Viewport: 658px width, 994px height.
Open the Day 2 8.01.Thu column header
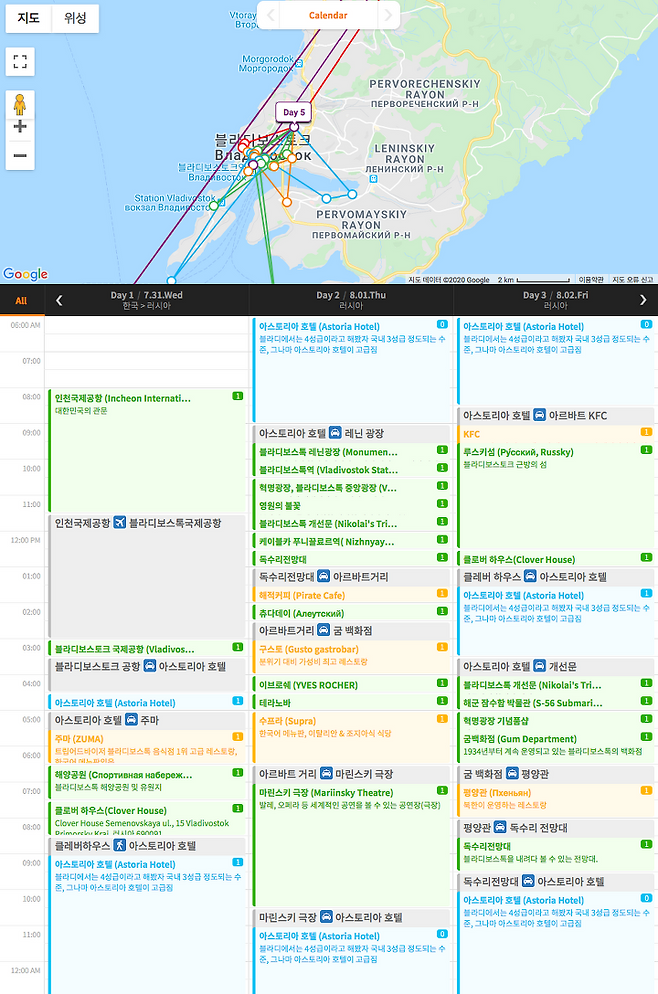pos(352,300)
